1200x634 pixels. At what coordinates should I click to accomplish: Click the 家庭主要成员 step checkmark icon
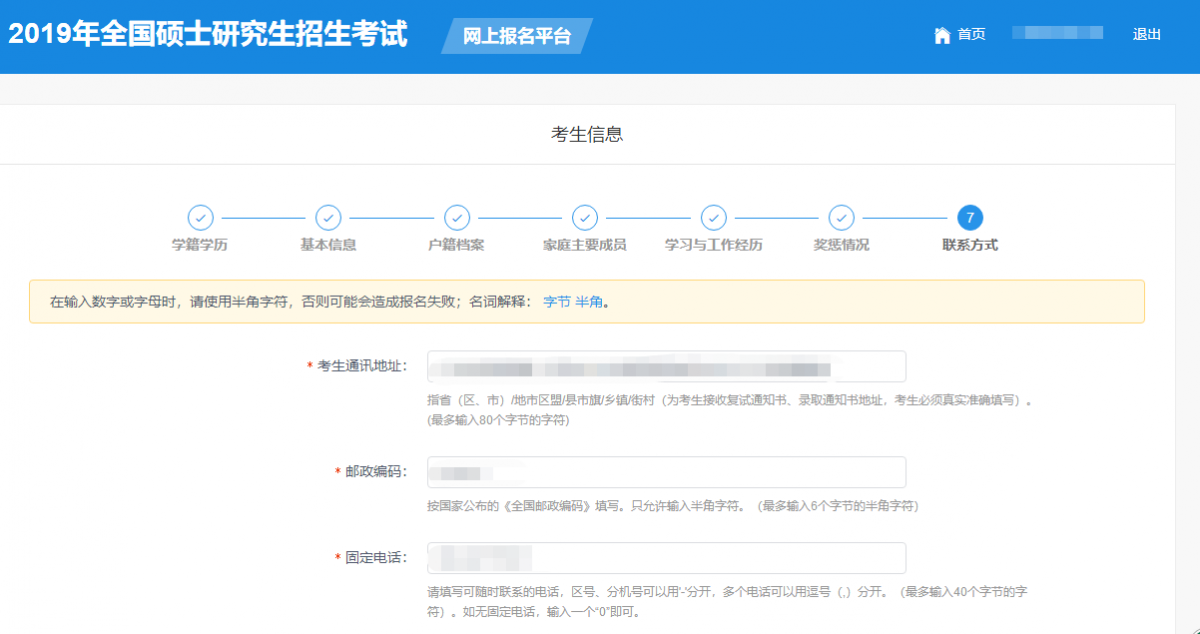pos(585,217)
